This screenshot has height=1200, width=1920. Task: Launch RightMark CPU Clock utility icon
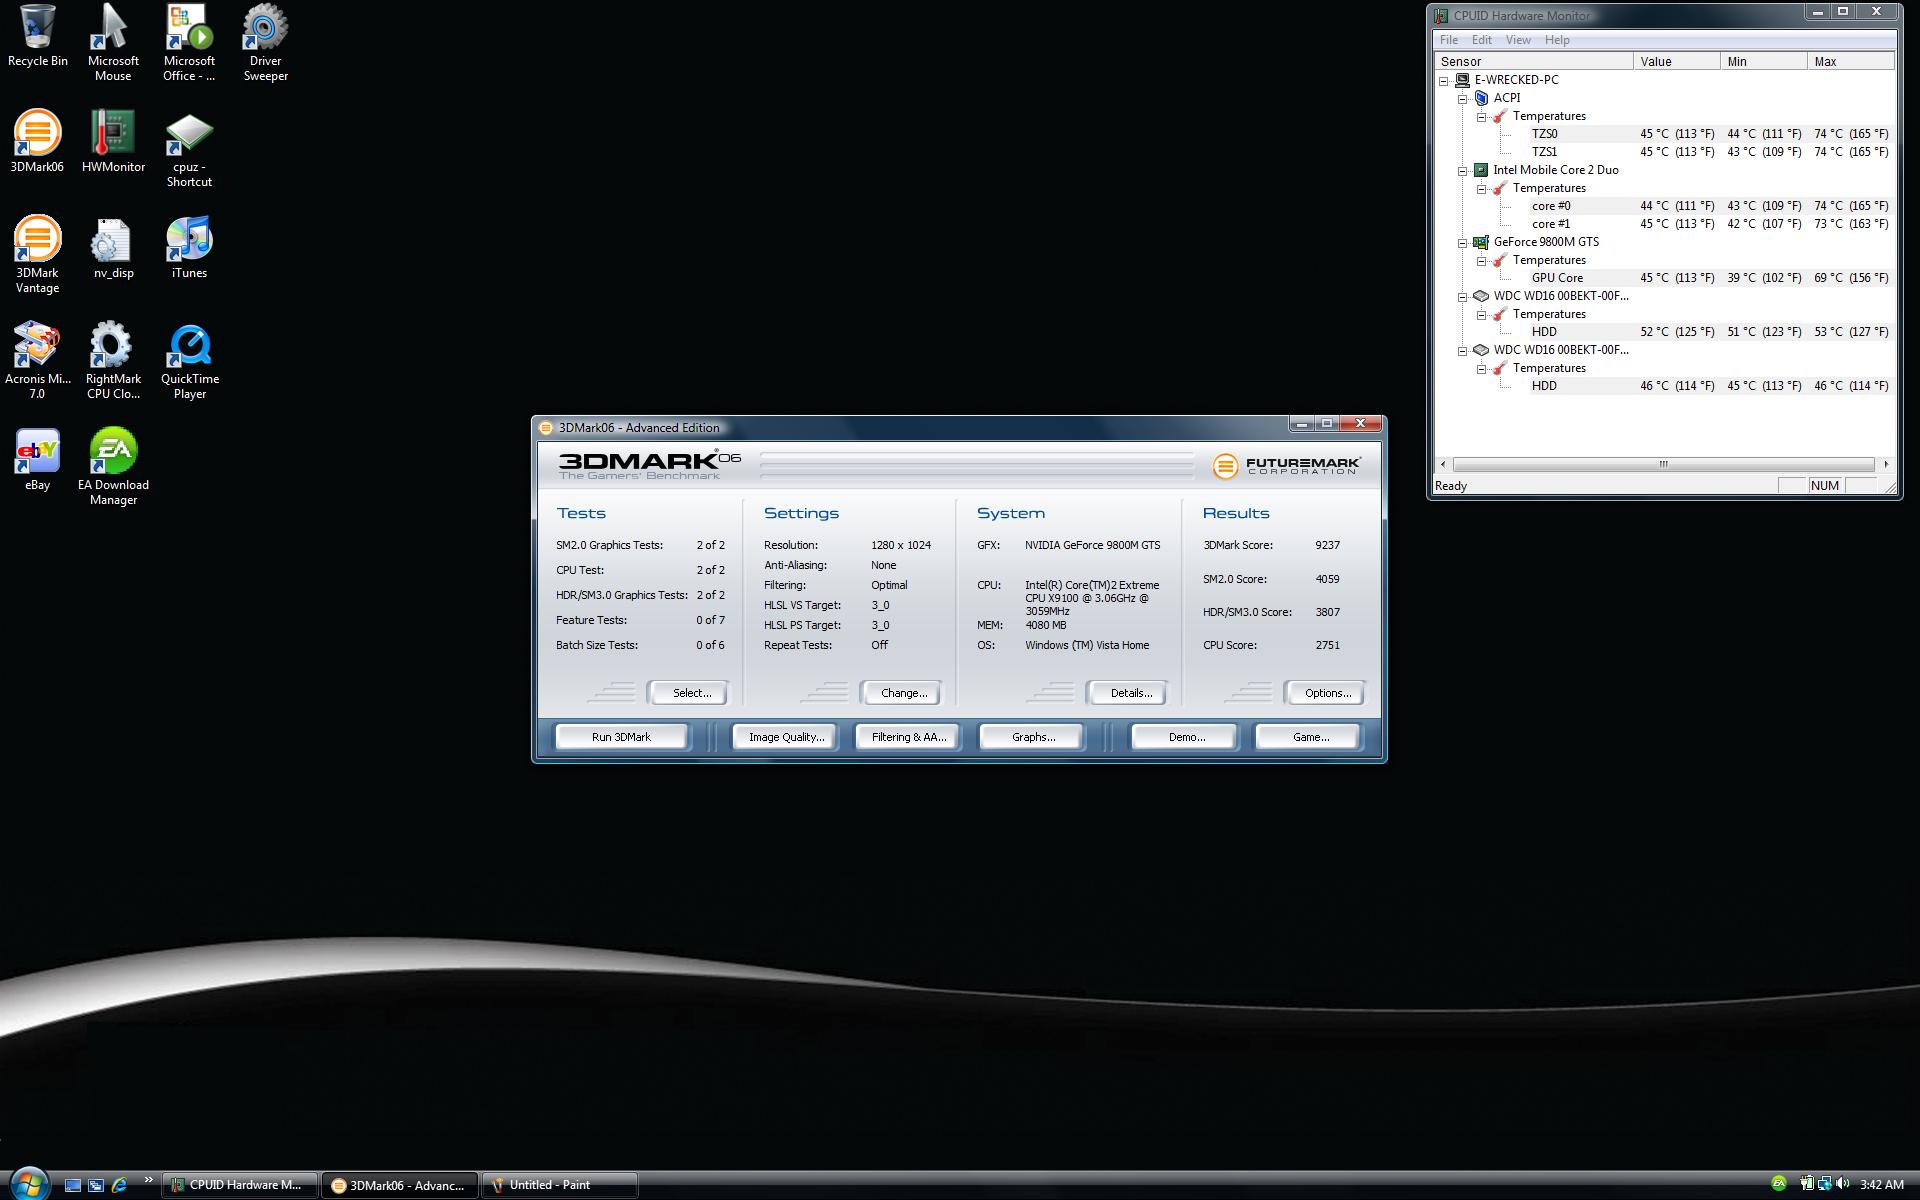pyautogui.click(x=113, y=361)
